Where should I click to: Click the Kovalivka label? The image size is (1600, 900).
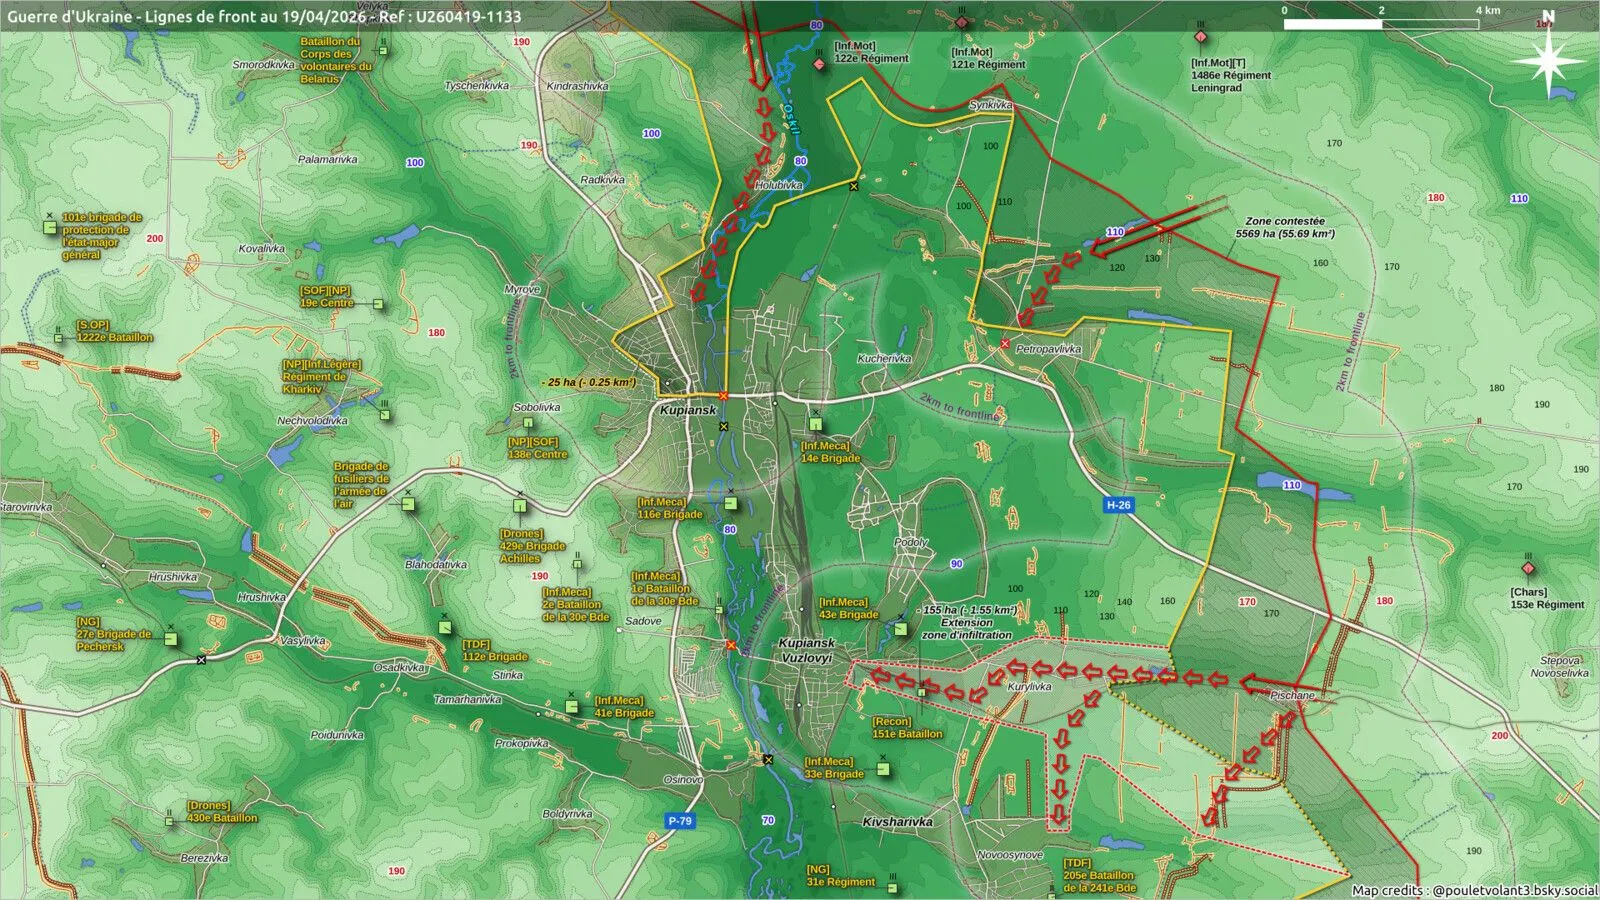click(262, 249)
